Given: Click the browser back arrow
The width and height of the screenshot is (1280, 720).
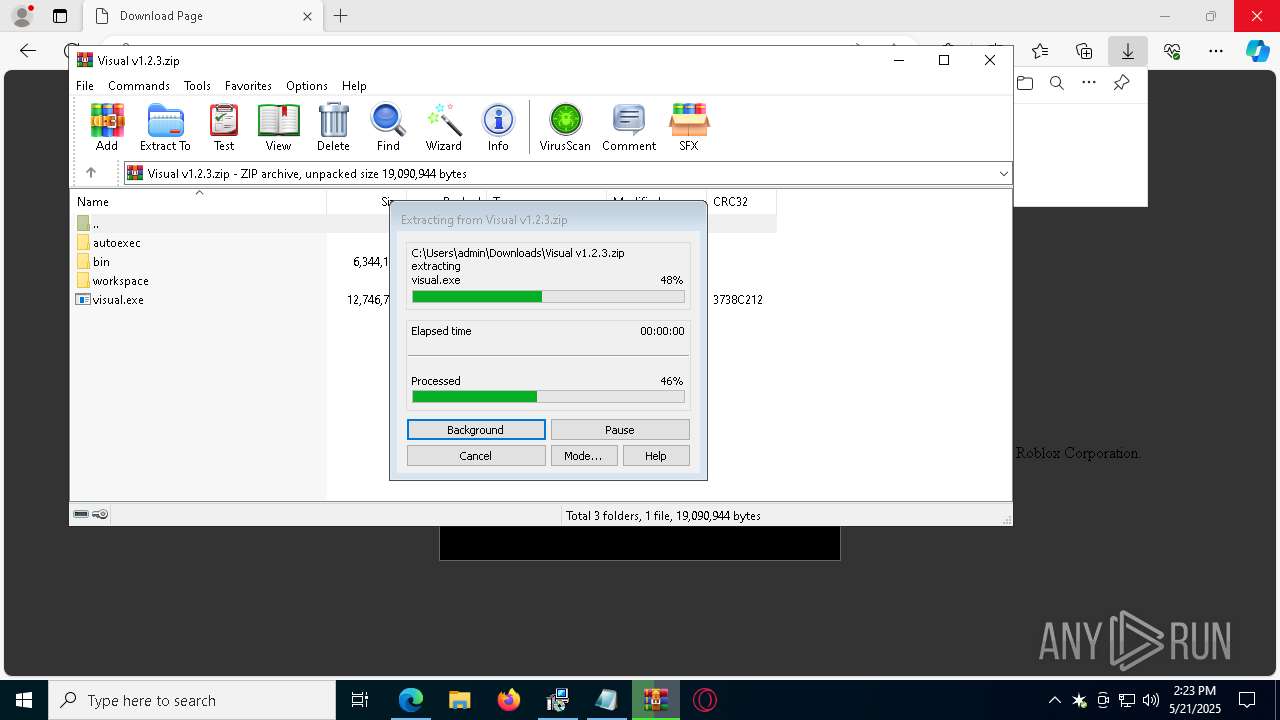Looking at the screenshot, I should point(28,51).
